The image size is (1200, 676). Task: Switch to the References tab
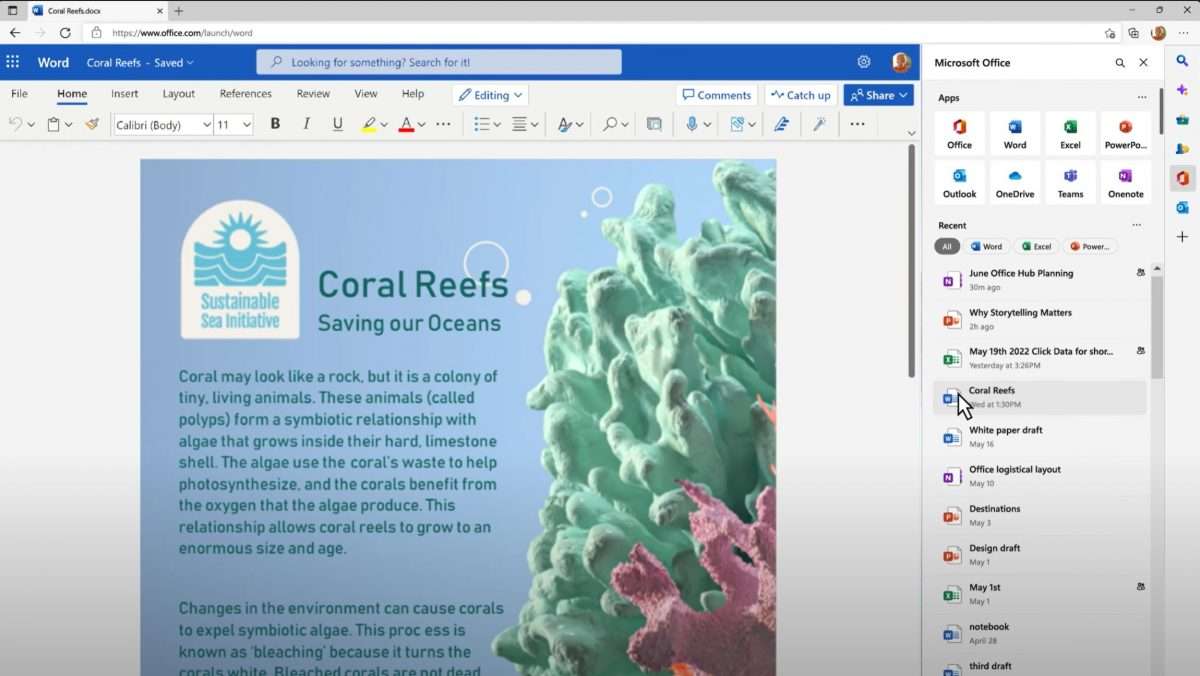point(246,94)
